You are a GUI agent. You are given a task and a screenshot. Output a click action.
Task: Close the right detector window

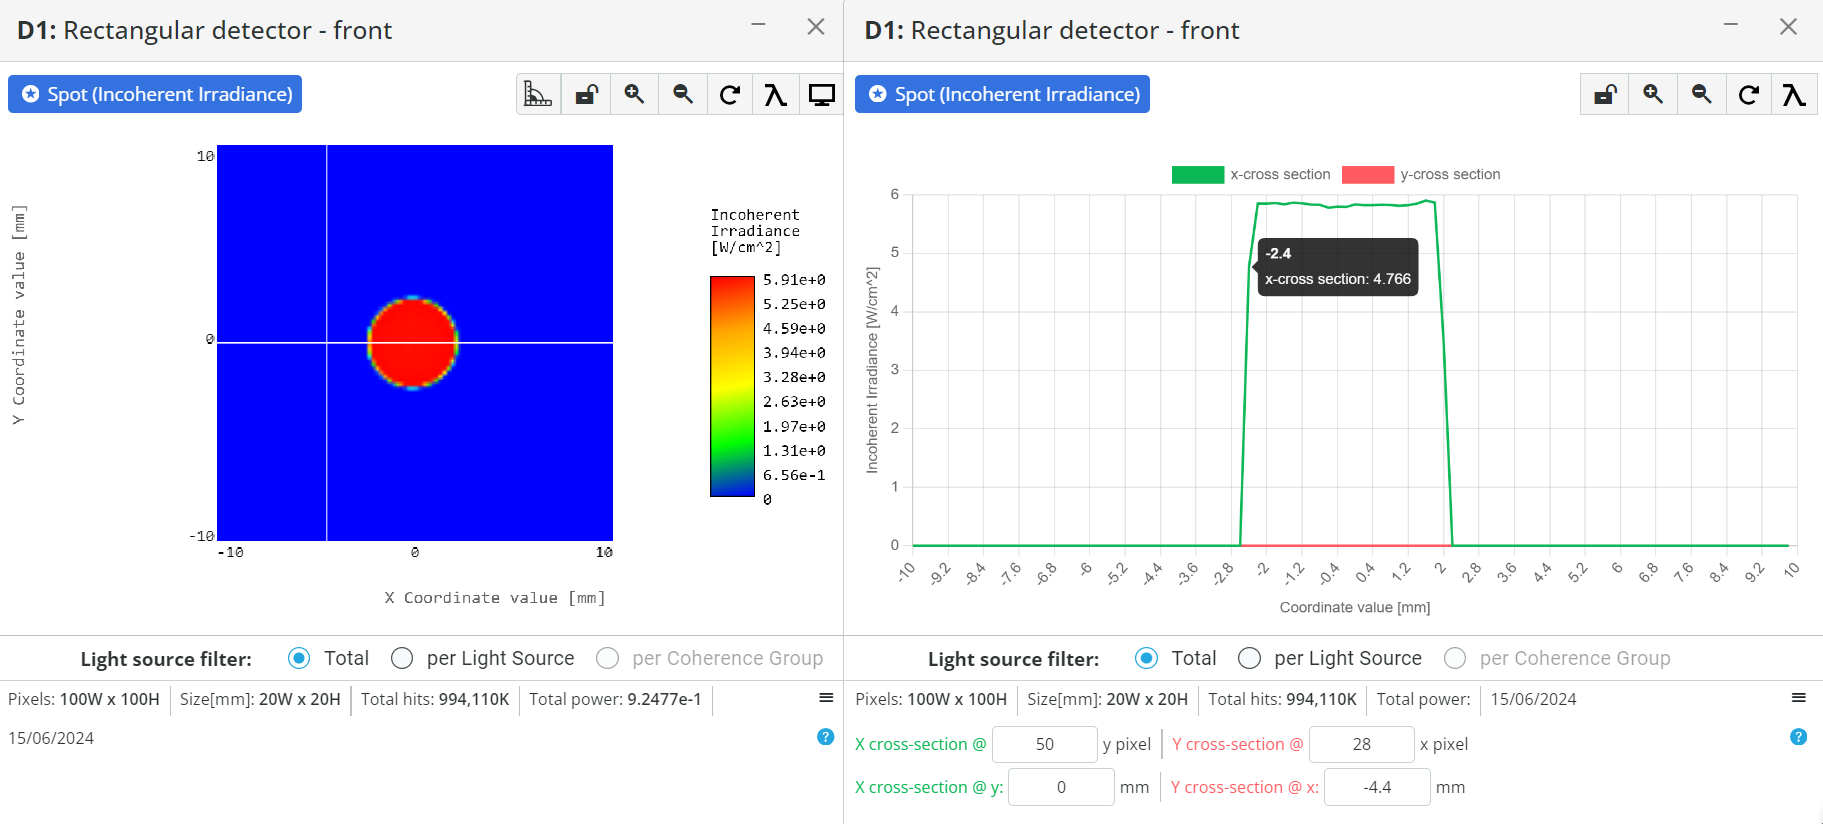point(1788,27)
